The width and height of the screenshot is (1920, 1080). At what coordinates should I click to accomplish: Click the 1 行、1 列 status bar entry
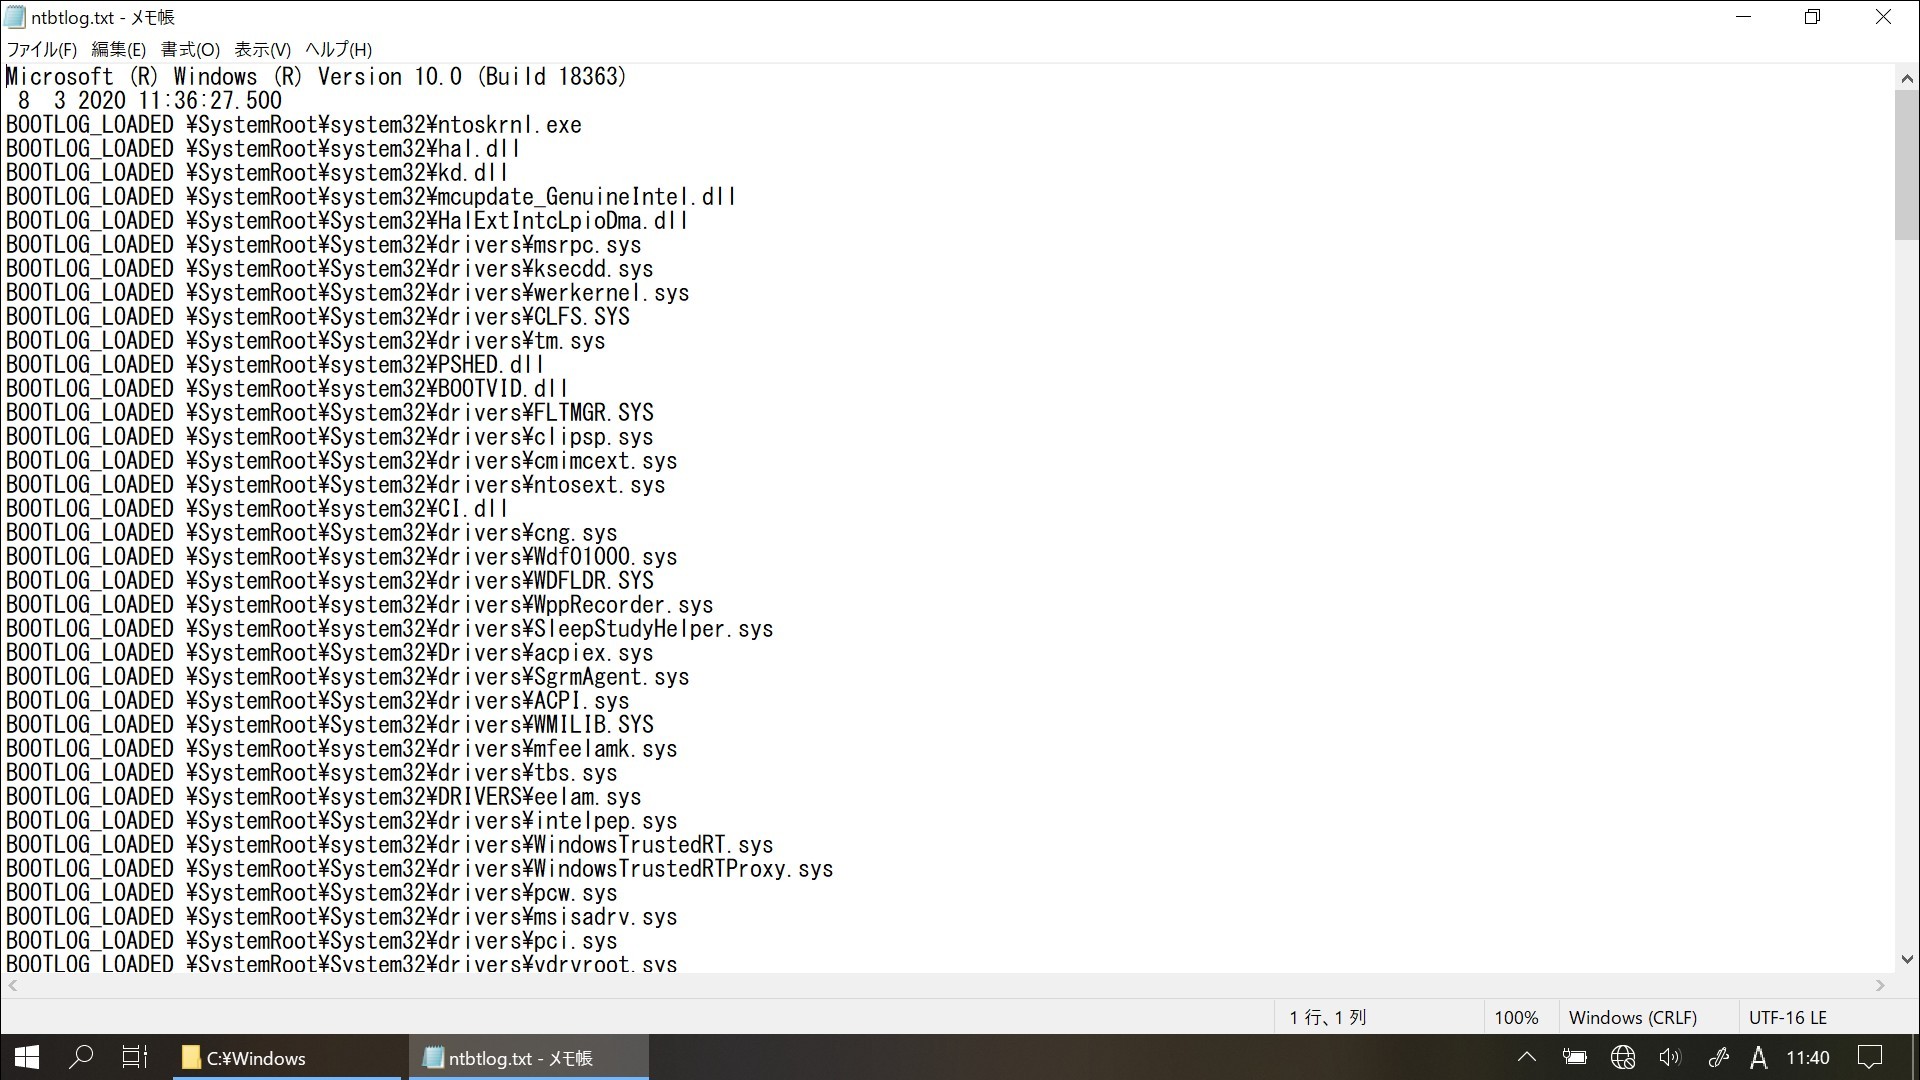click(x=1328, y=1017)
